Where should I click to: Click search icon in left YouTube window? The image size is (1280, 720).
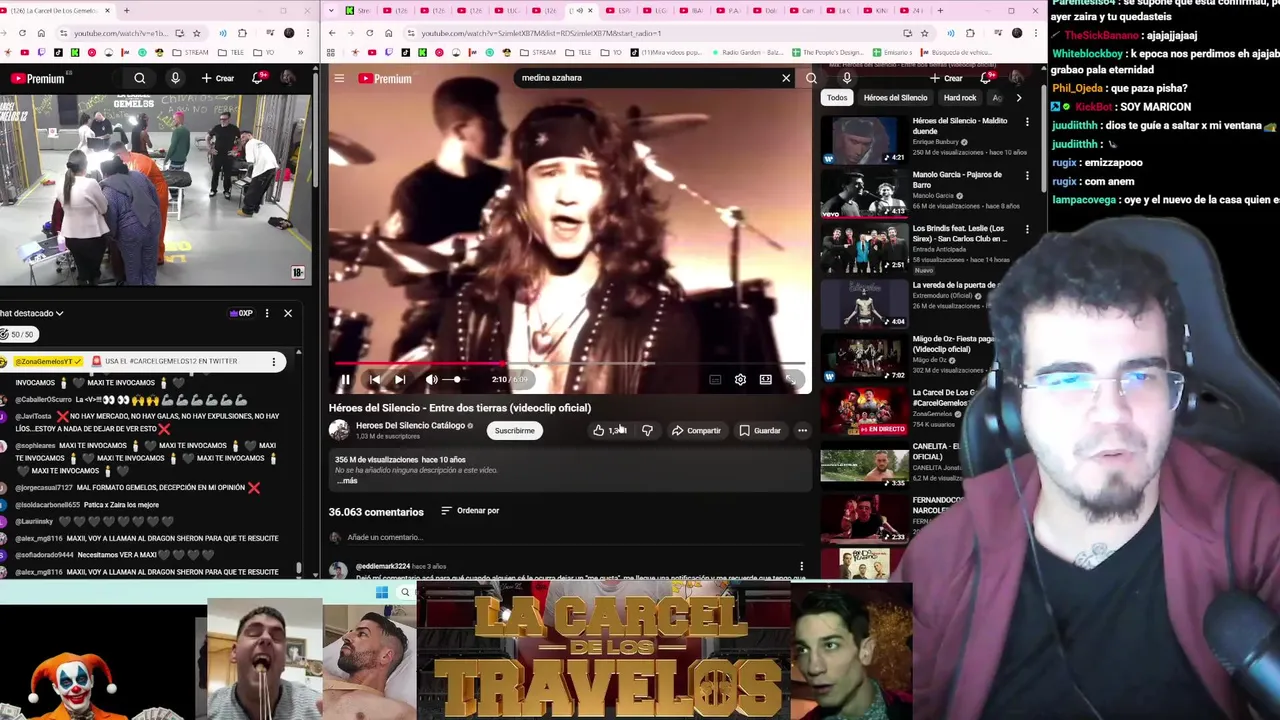[x=140, y=78]
